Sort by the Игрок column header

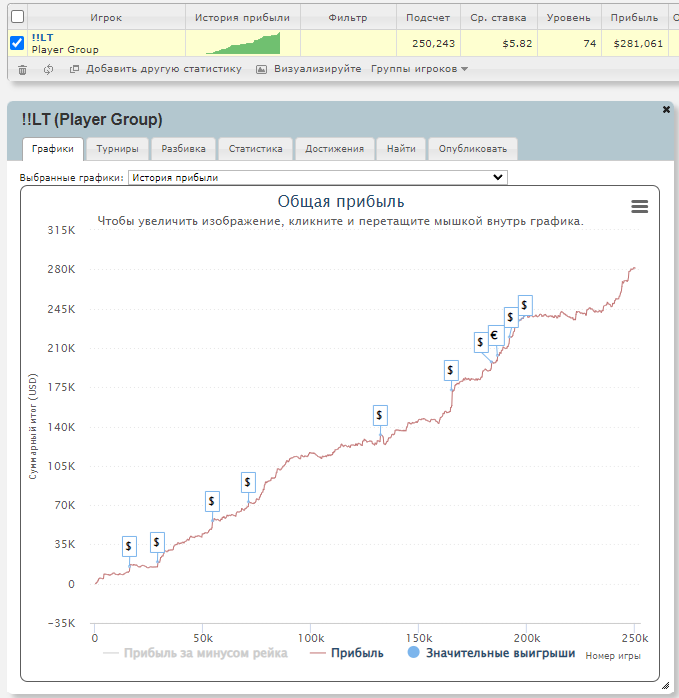pyautogui.click(x=106, y=18)
